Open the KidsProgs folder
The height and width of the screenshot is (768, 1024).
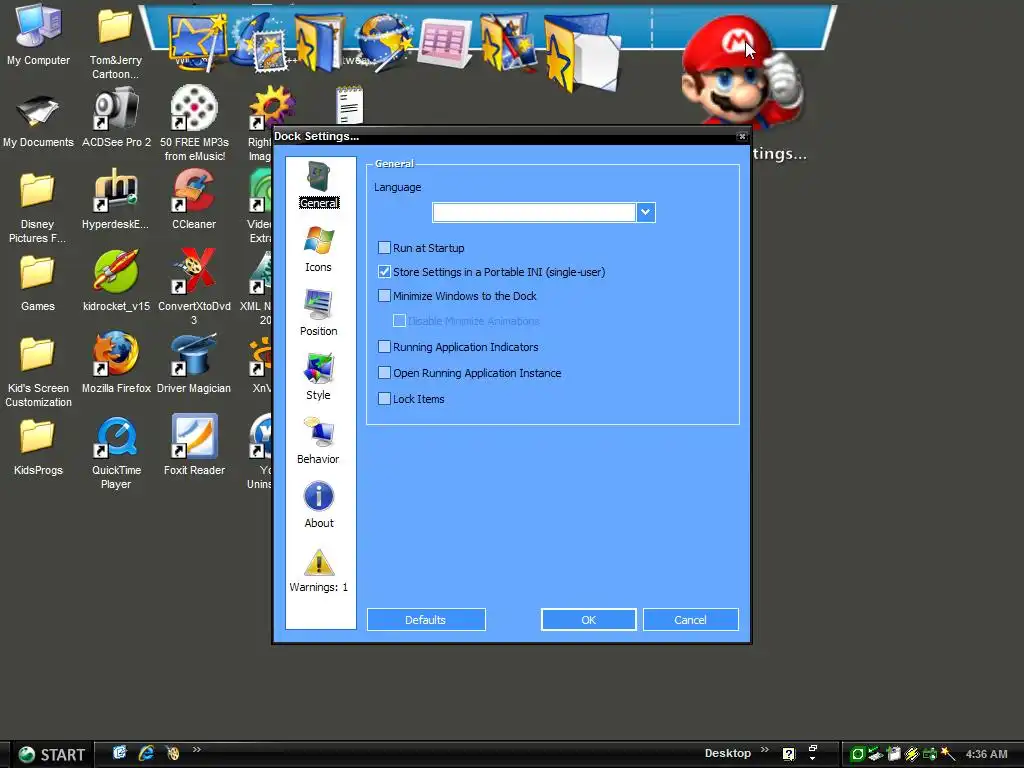[x=38, y=447]
